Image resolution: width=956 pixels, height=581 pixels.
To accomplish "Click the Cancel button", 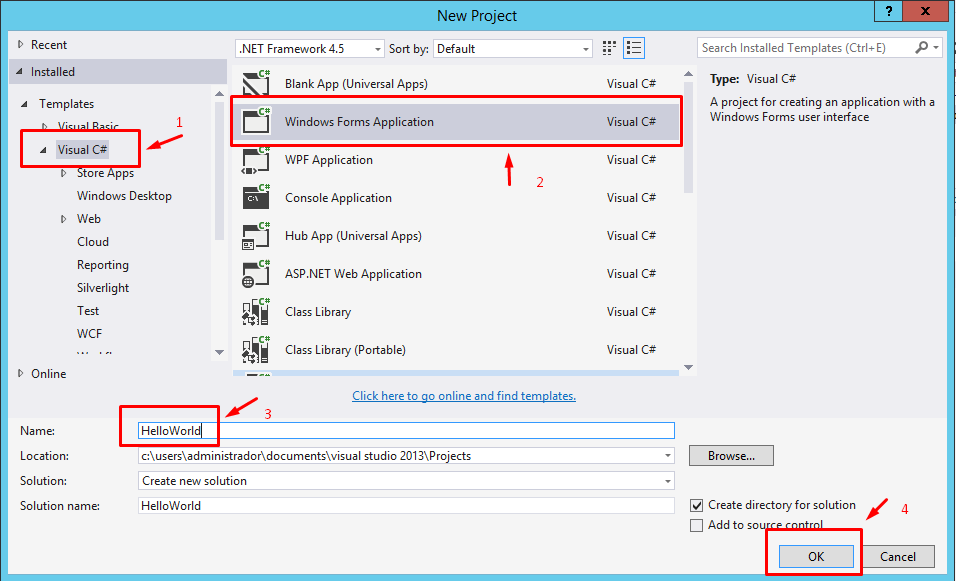I will pyautogui.click(x=897, y=557).
